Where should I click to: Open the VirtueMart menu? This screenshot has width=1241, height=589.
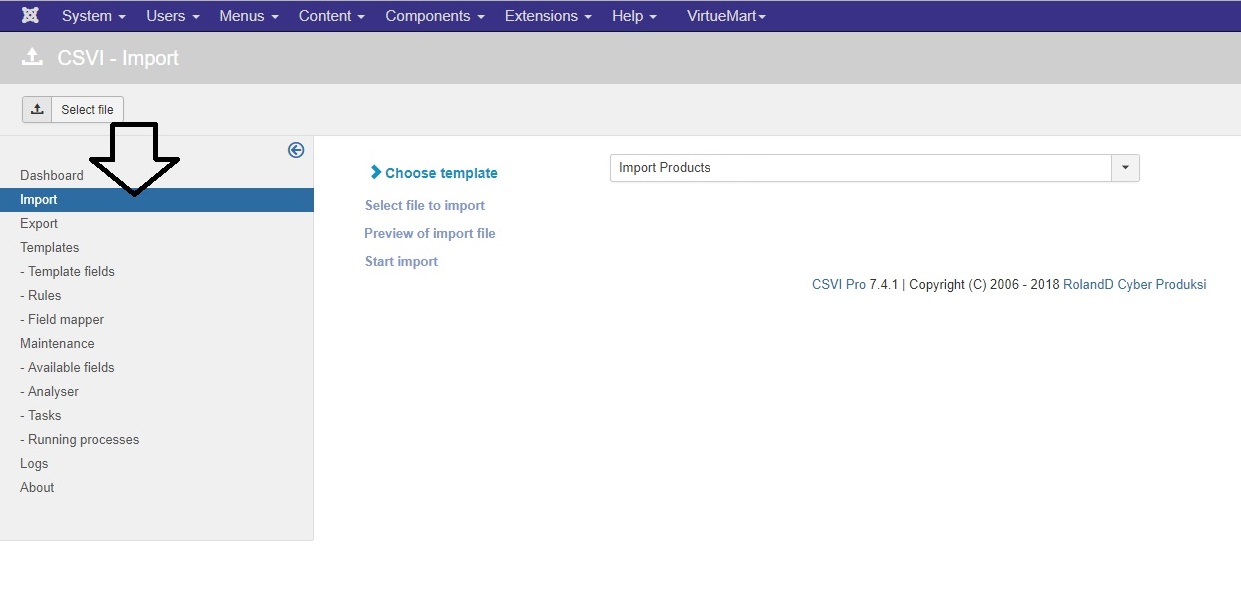click(726, 16)
